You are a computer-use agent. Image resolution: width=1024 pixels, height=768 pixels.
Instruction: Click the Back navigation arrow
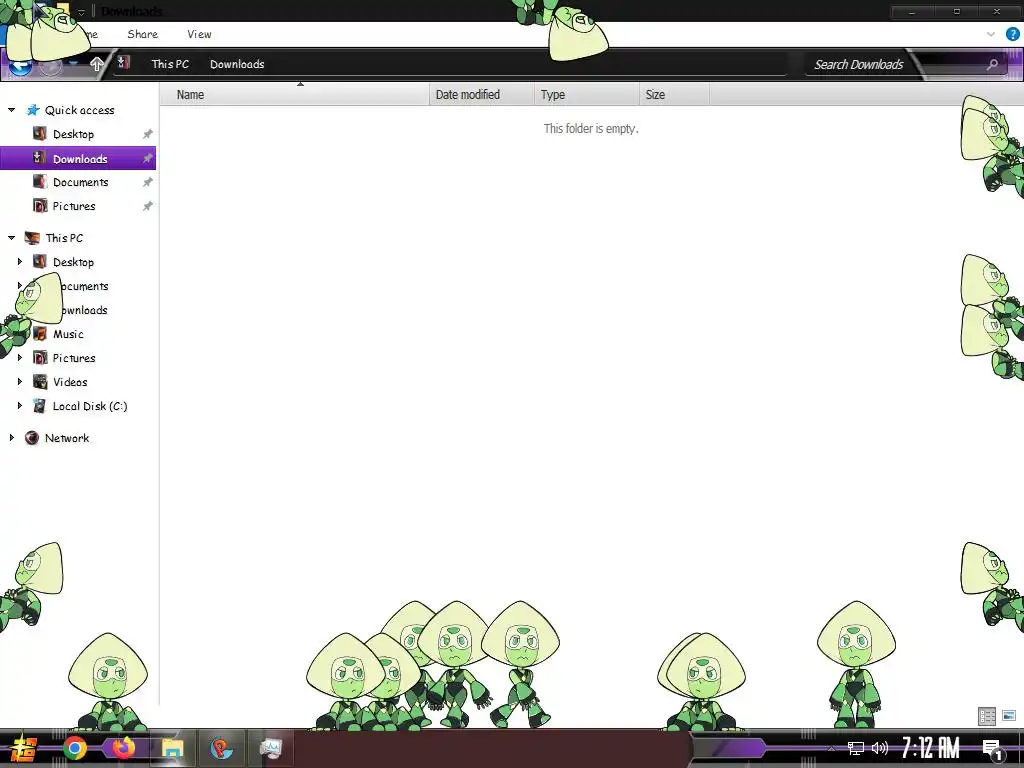(x=21, y=65)
